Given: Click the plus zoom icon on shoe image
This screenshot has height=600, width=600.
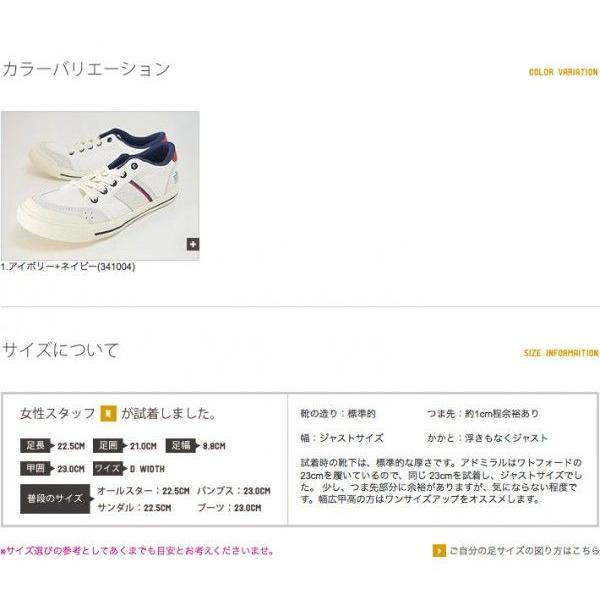Looking at the screenshot, I should coord(193,244).
